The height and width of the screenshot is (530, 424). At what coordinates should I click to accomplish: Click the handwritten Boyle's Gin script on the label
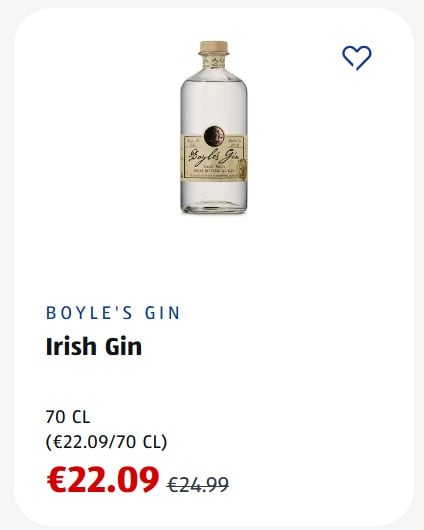pos(214,157)
